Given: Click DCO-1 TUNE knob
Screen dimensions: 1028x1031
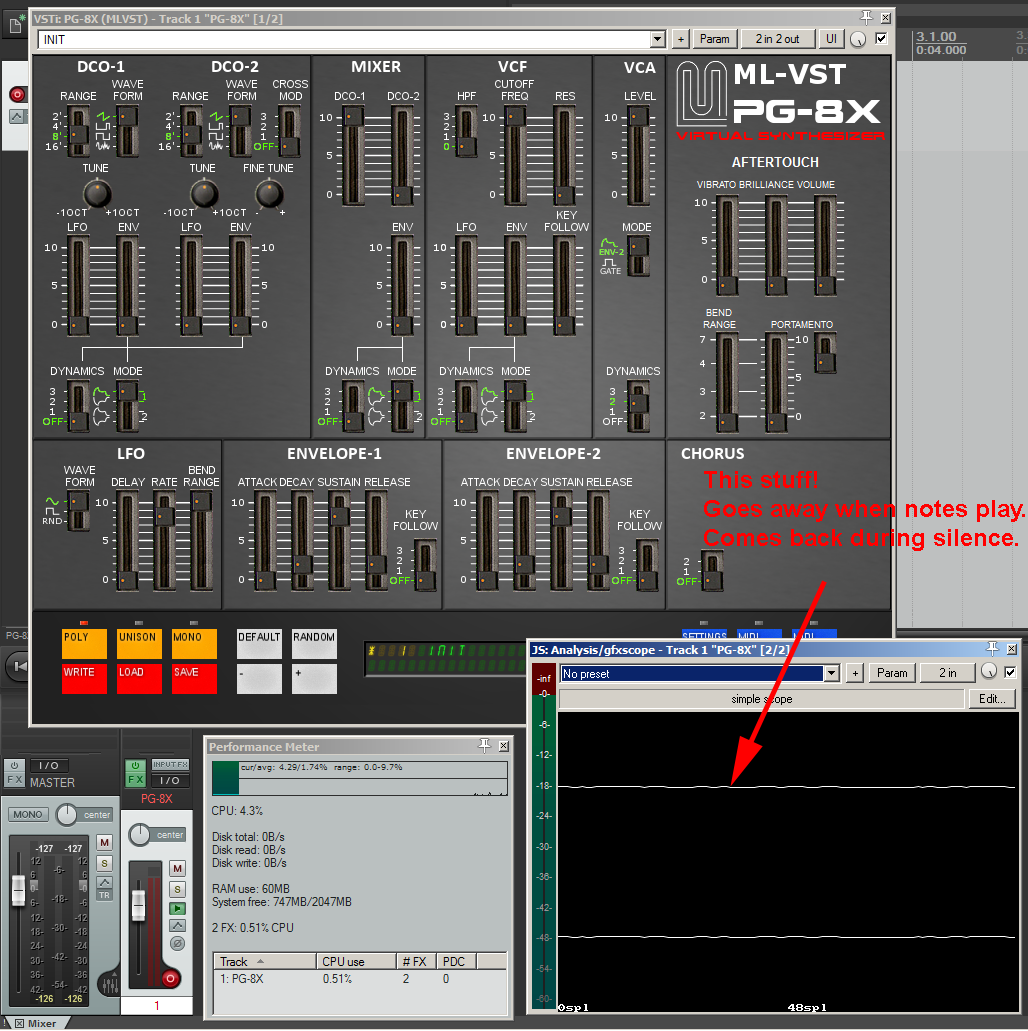Looking at the screenshot, I should [x=97, y=194].
